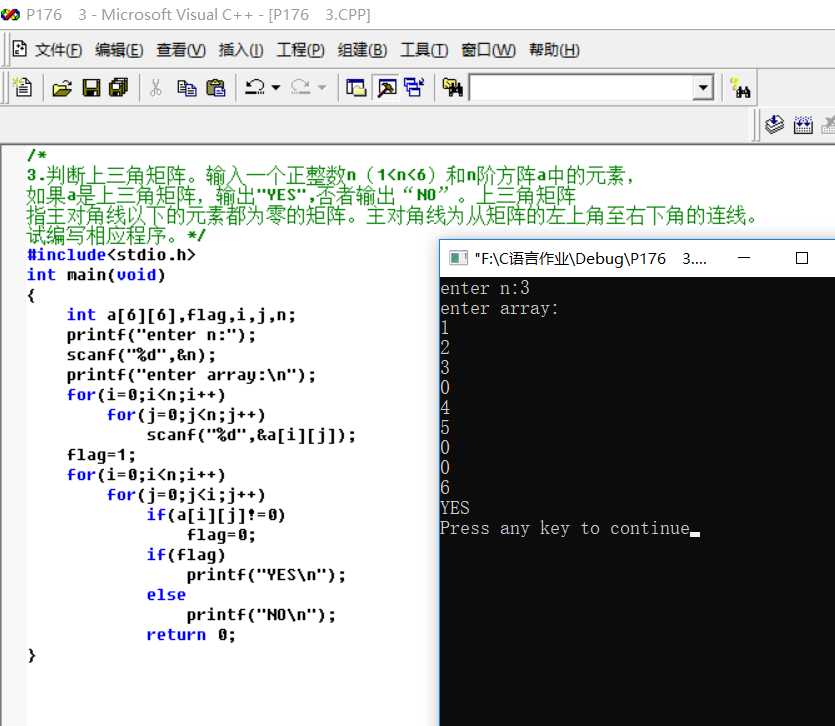
Task: Click the 'if(a[i][j]!=0)' code line
Action: pos(216,515)
